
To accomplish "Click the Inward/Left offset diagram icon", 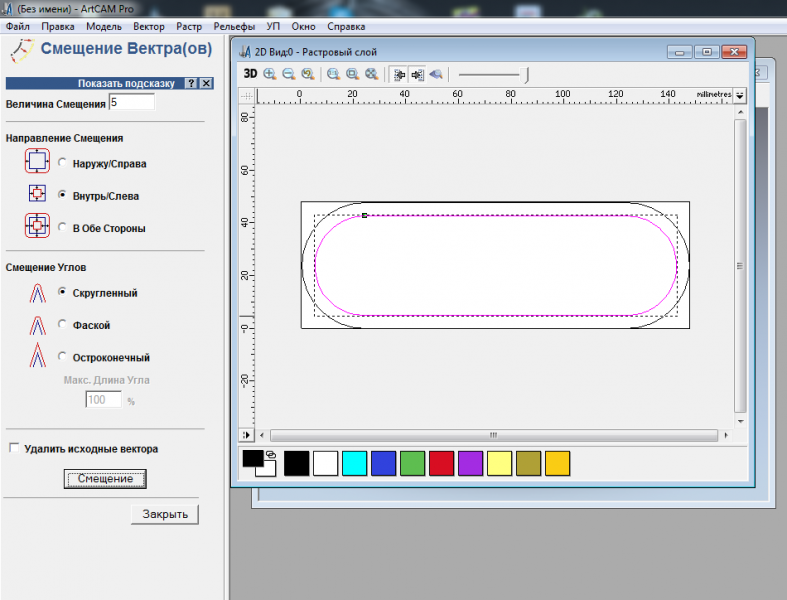I will point(37,193).
